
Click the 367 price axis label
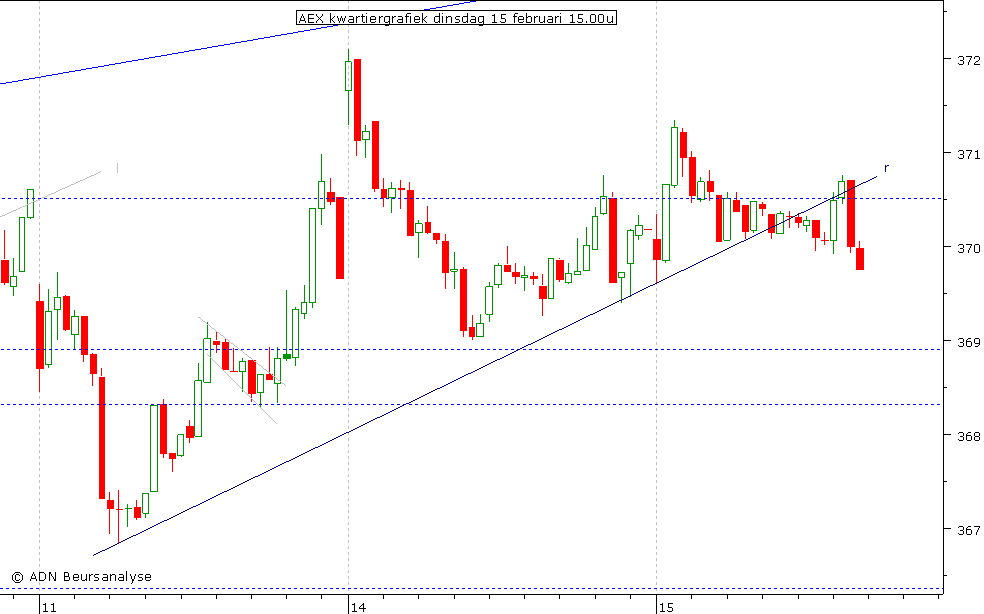[968, 531]
